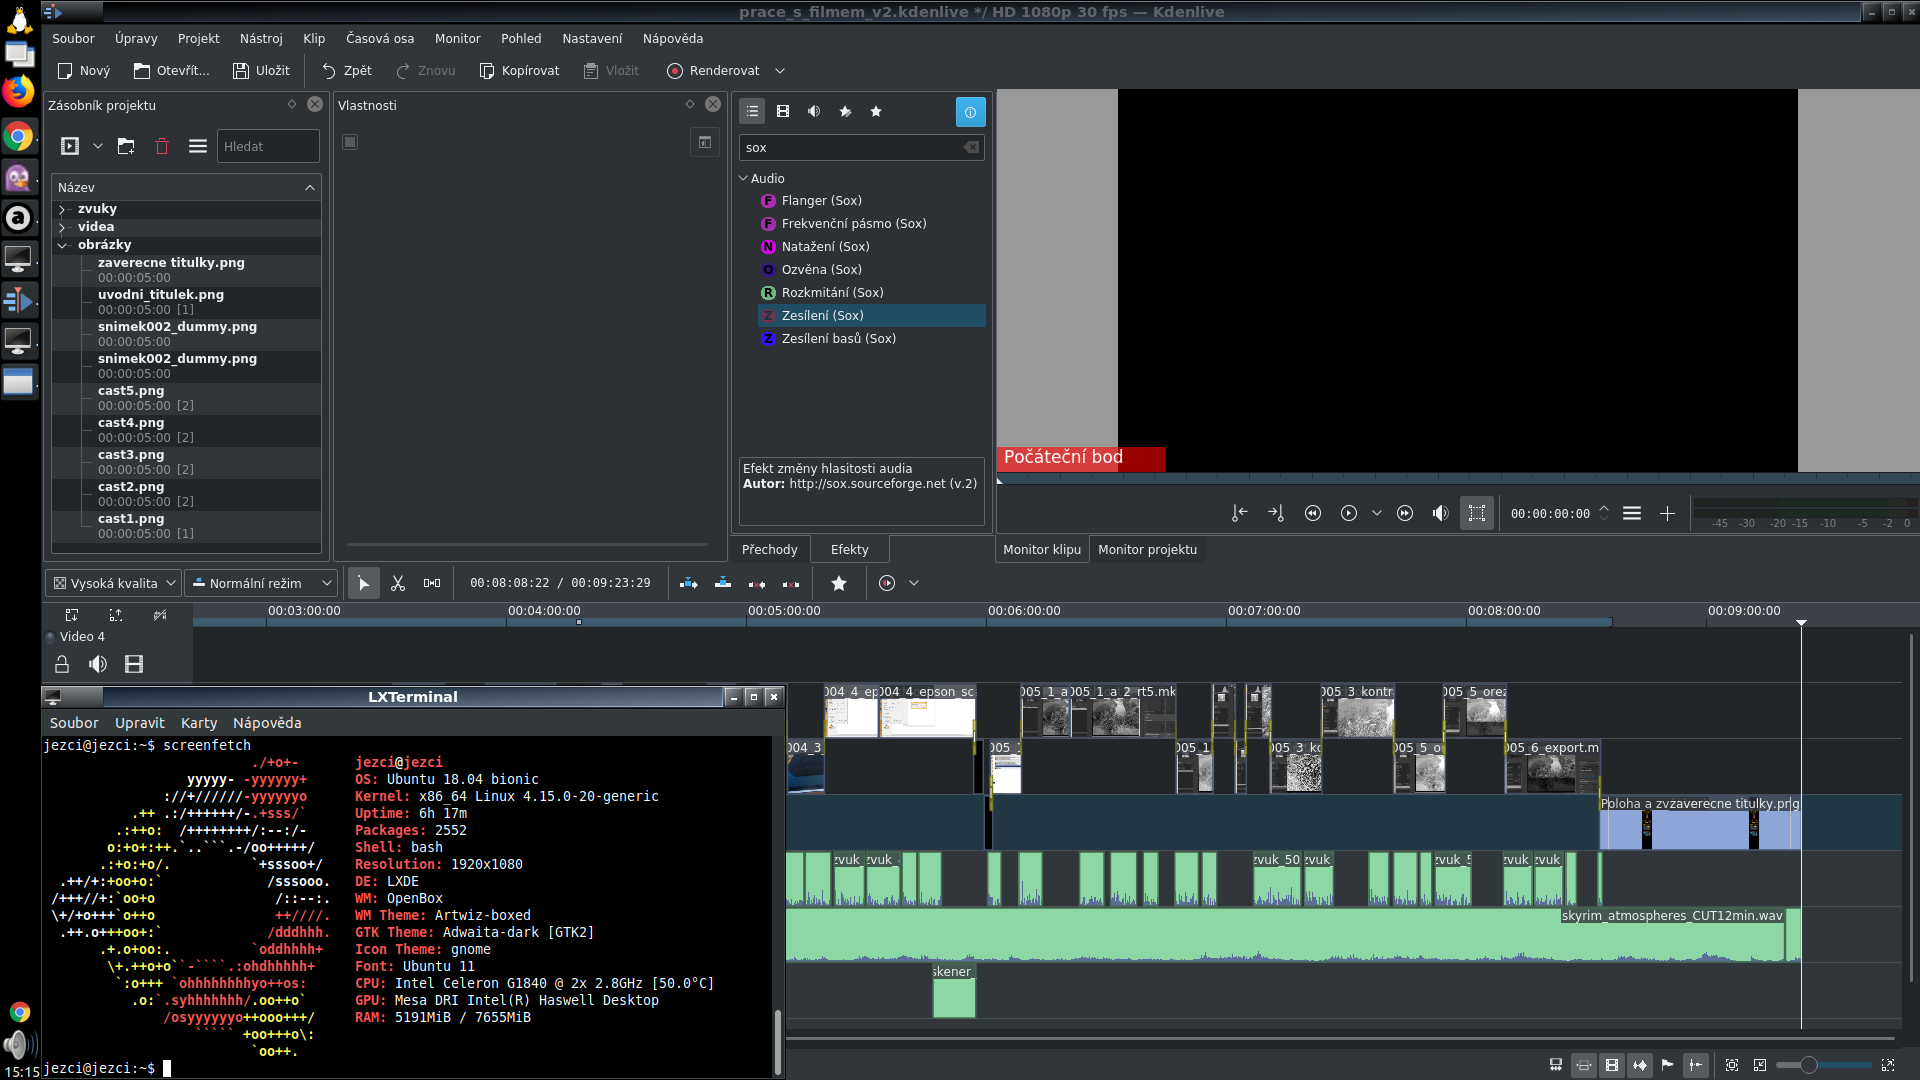Click the Kopírovat button

pyautogui.click(x=519, y=71)
